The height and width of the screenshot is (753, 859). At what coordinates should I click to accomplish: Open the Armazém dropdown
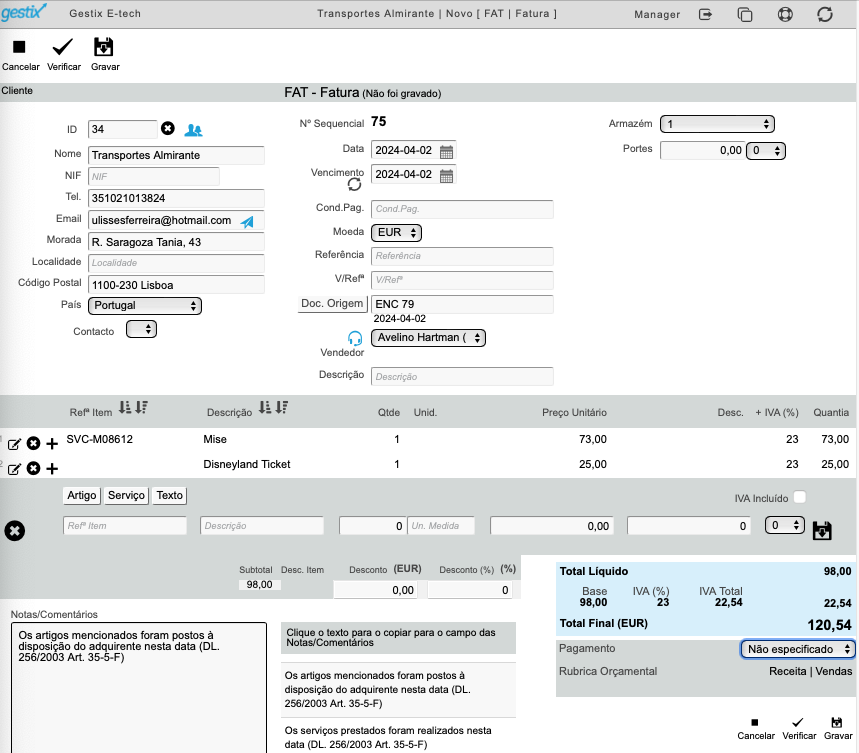click(717, 124)
